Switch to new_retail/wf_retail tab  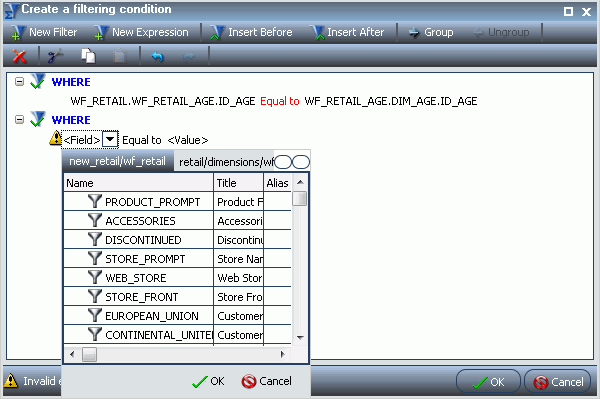pyautogui.click(x=117, y=161)
